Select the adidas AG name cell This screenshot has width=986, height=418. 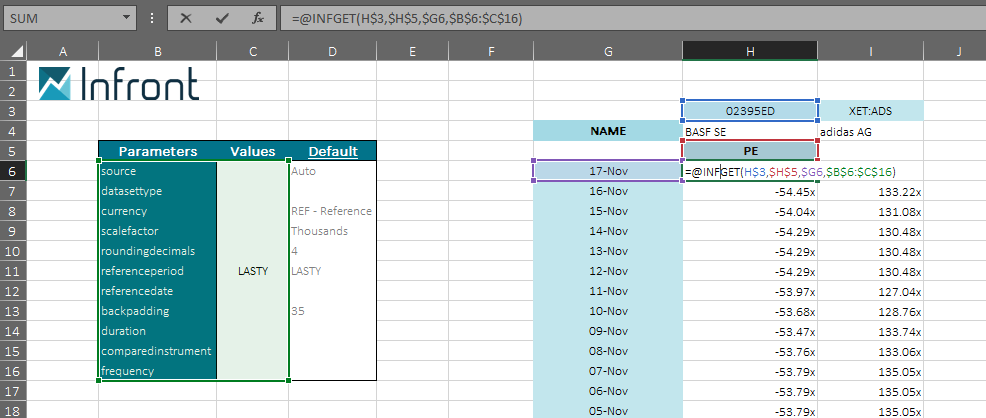pyautogui.click(x=870, y=131)
